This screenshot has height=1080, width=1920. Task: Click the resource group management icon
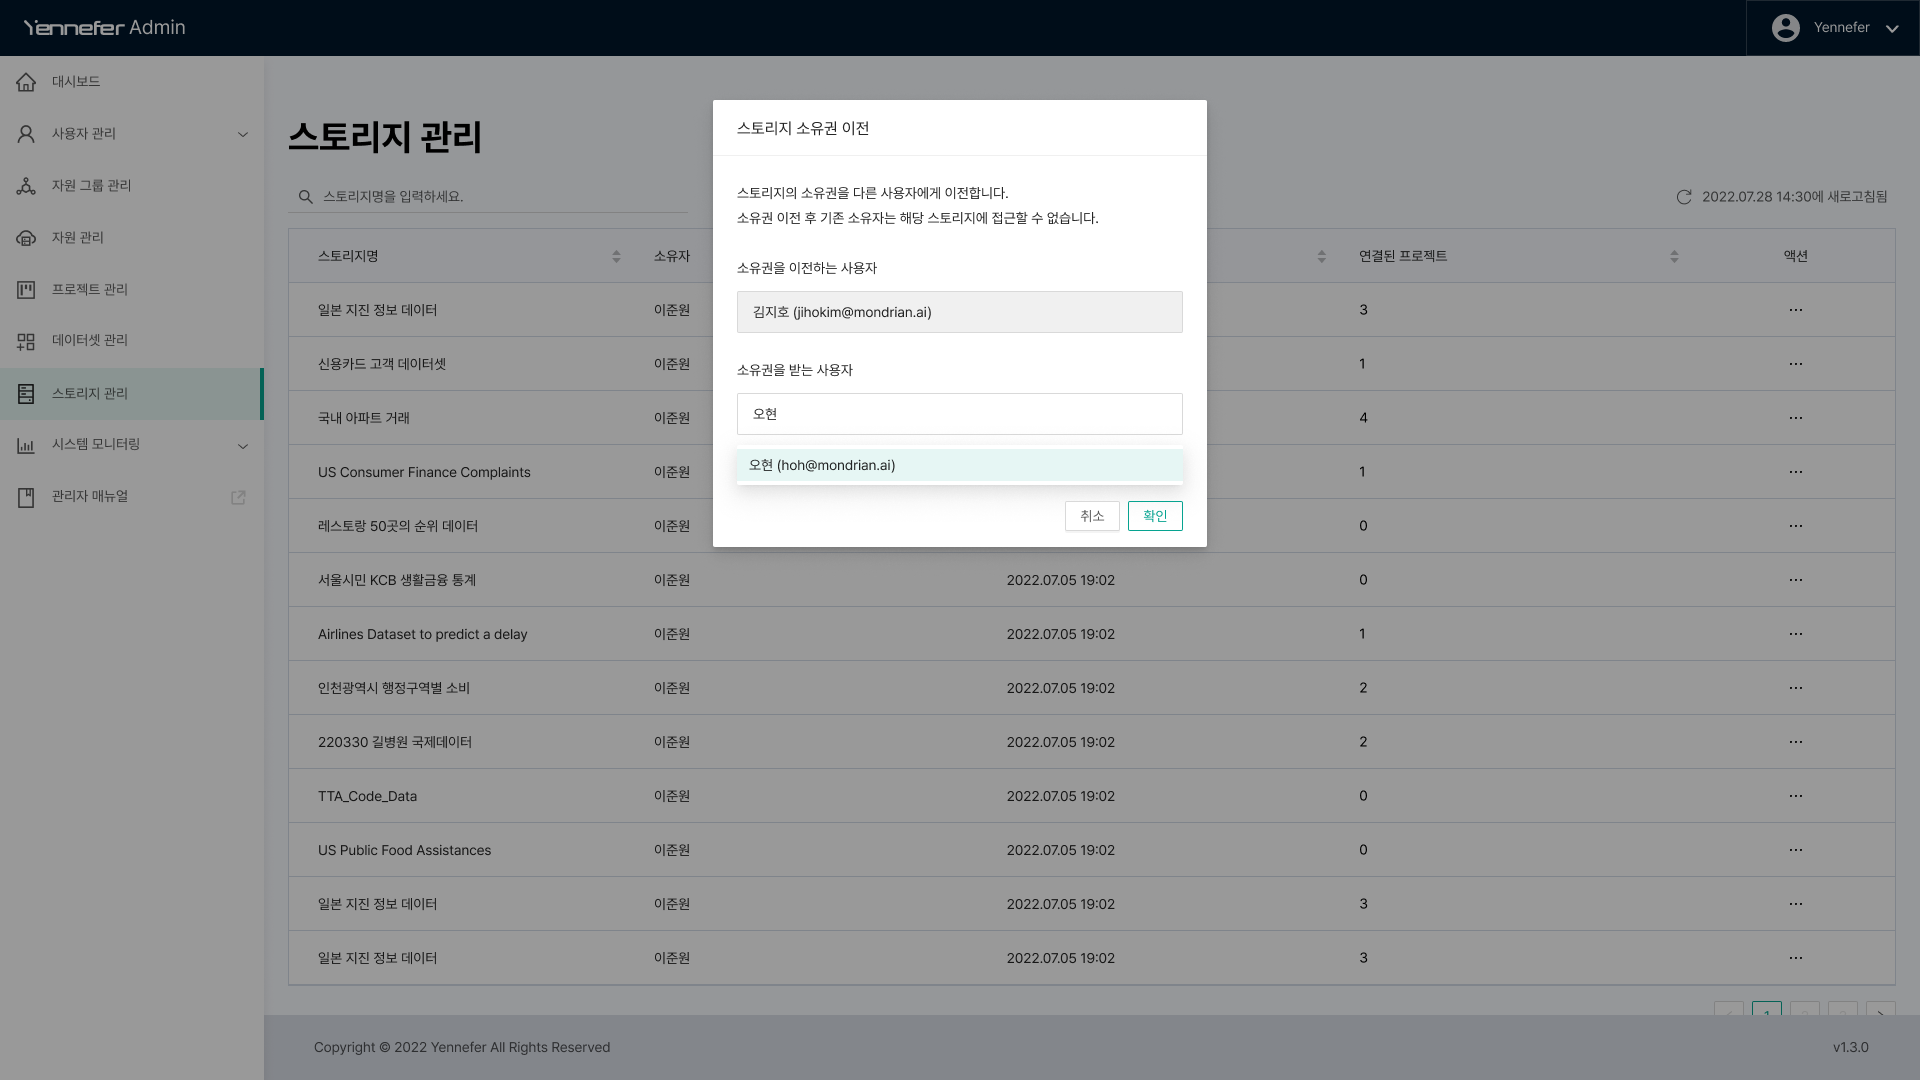pos(26,186)
